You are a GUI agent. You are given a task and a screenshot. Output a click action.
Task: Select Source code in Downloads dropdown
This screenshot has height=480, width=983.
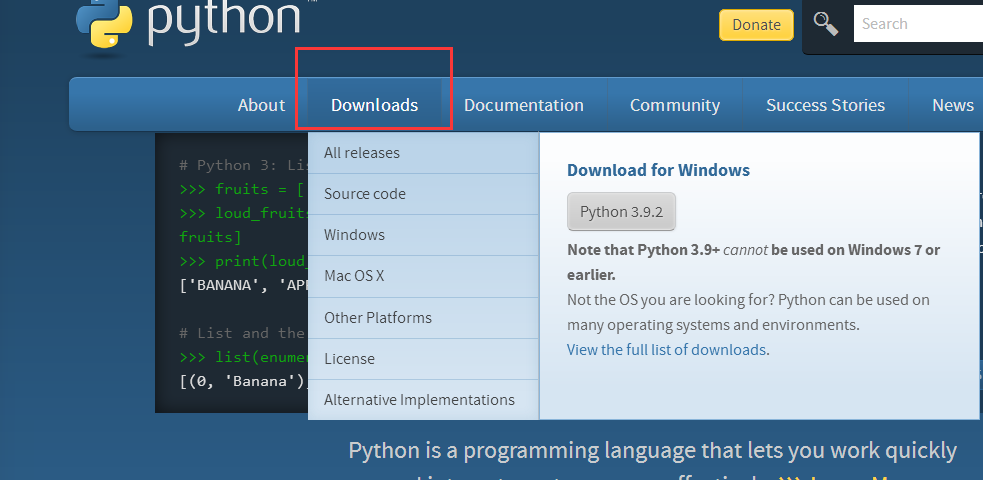(423, 194)
